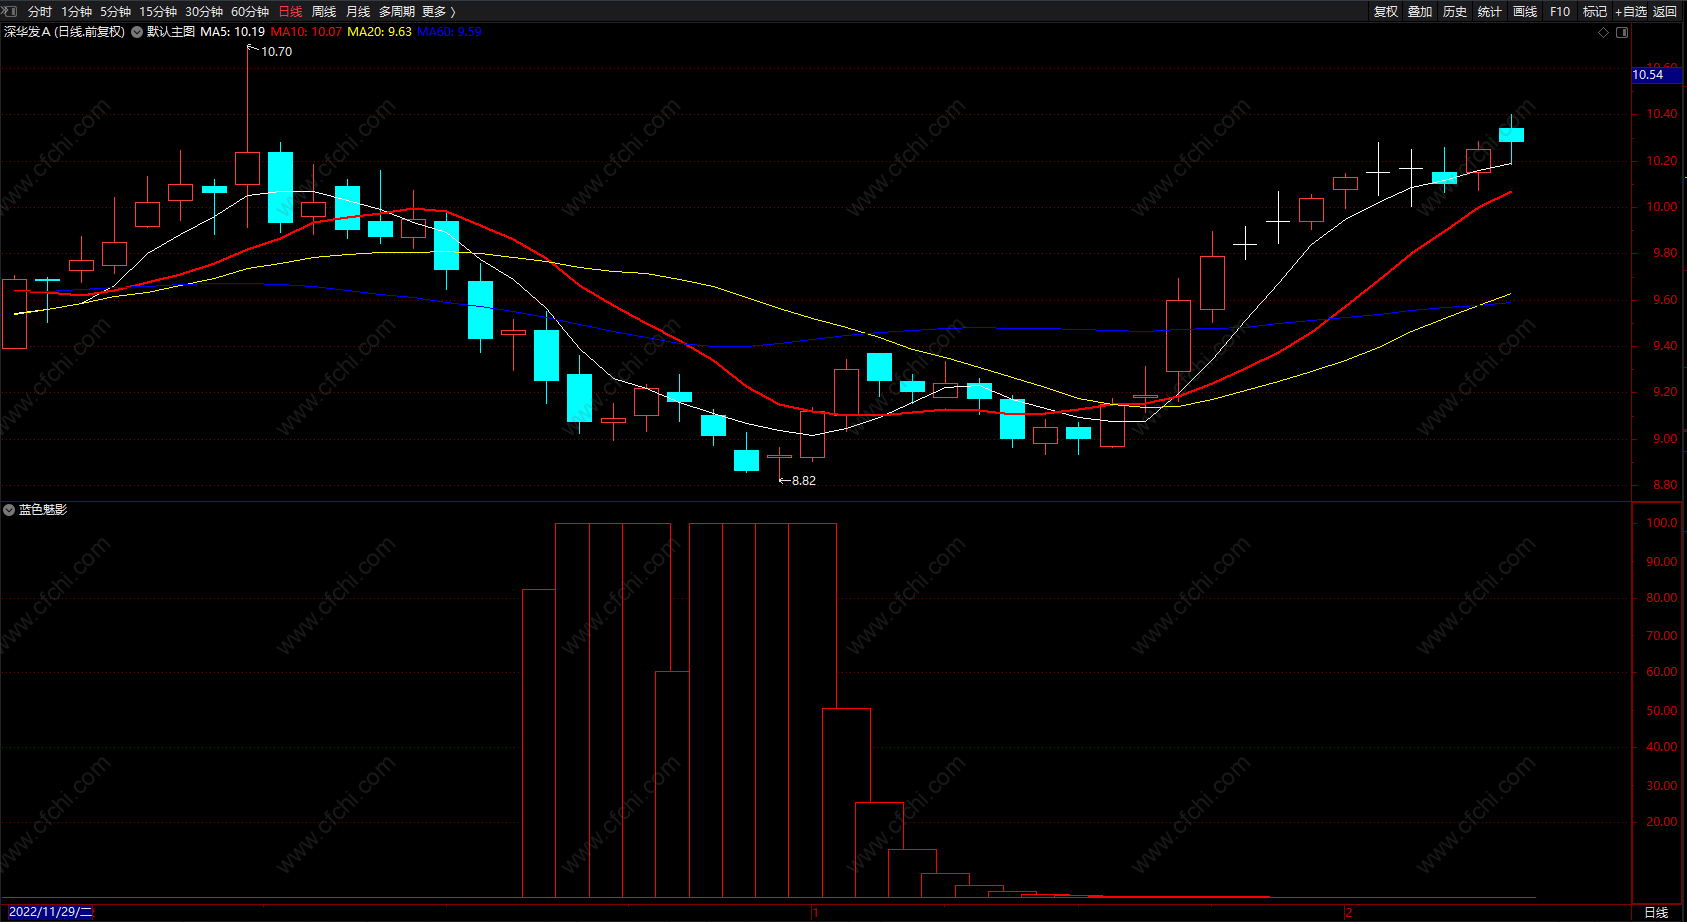Click the MA5: 10.19 indicator label
This screenshot has height=922, width=1687.
point(232,32)
